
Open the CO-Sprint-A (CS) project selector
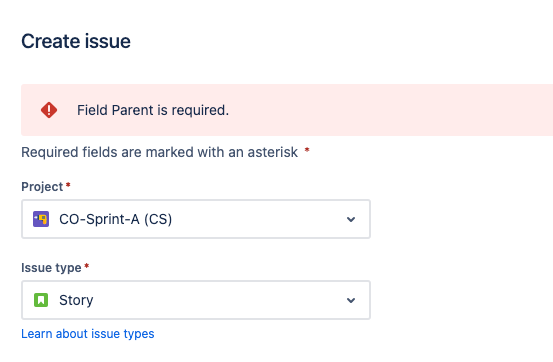[196, 219]
